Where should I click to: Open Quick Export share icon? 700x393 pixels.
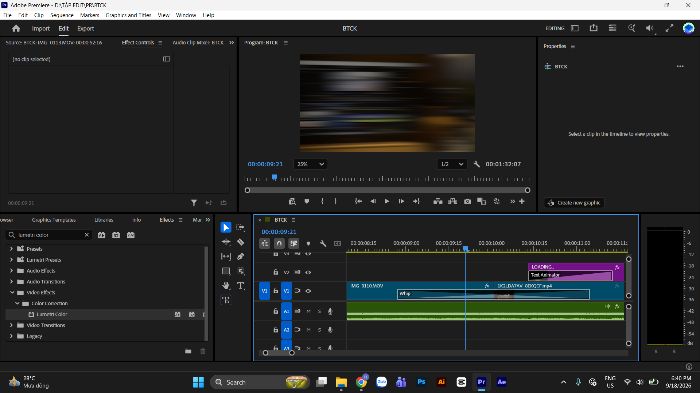click(593, 28)
